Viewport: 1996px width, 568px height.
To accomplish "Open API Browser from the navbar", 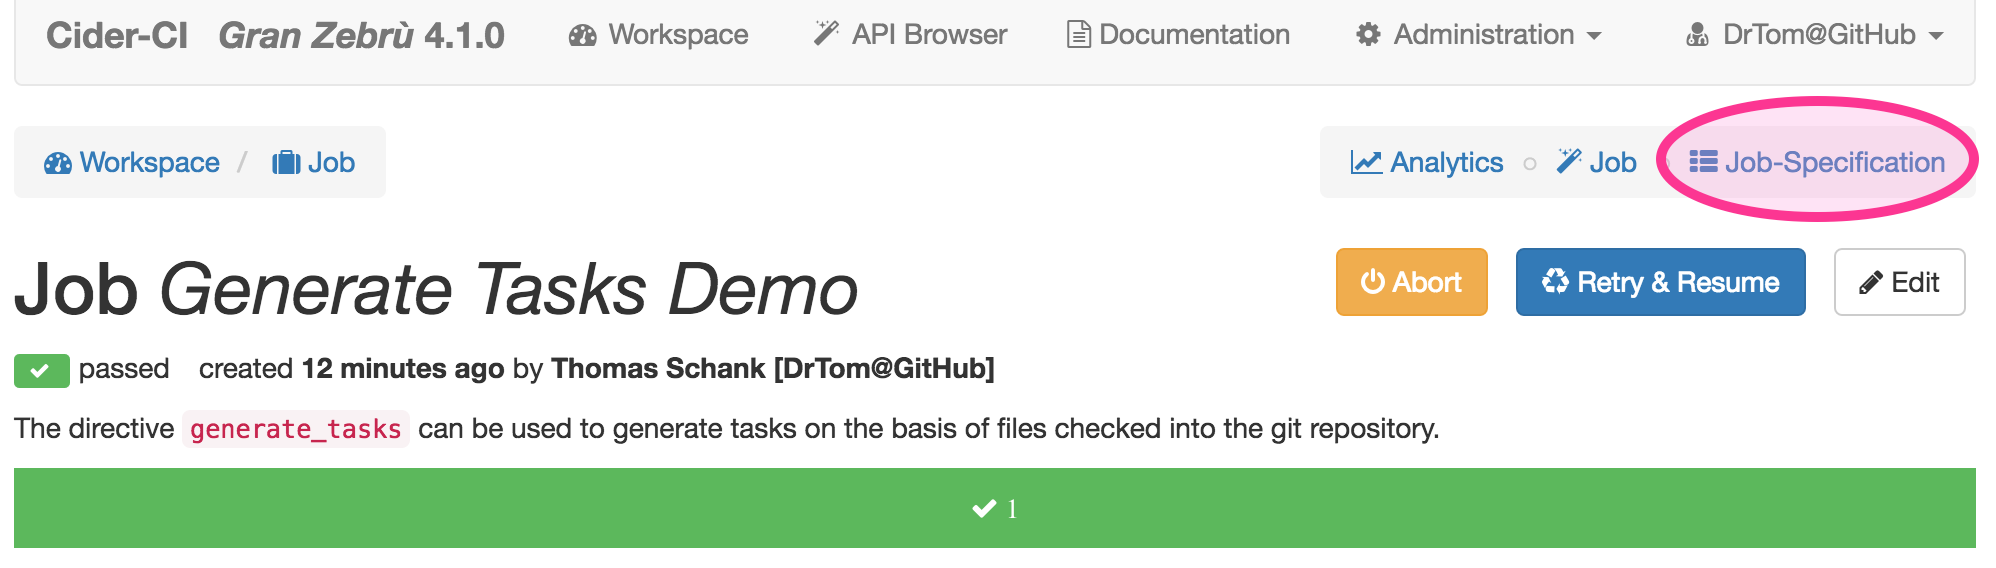I will tap(910, 35).
